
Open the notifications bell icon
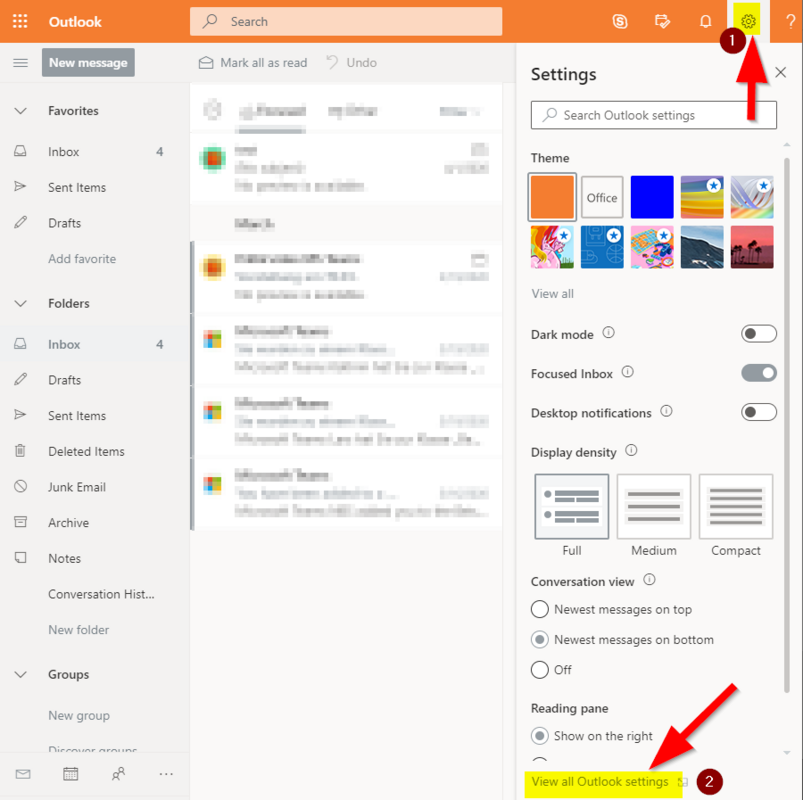pos(705,21)
